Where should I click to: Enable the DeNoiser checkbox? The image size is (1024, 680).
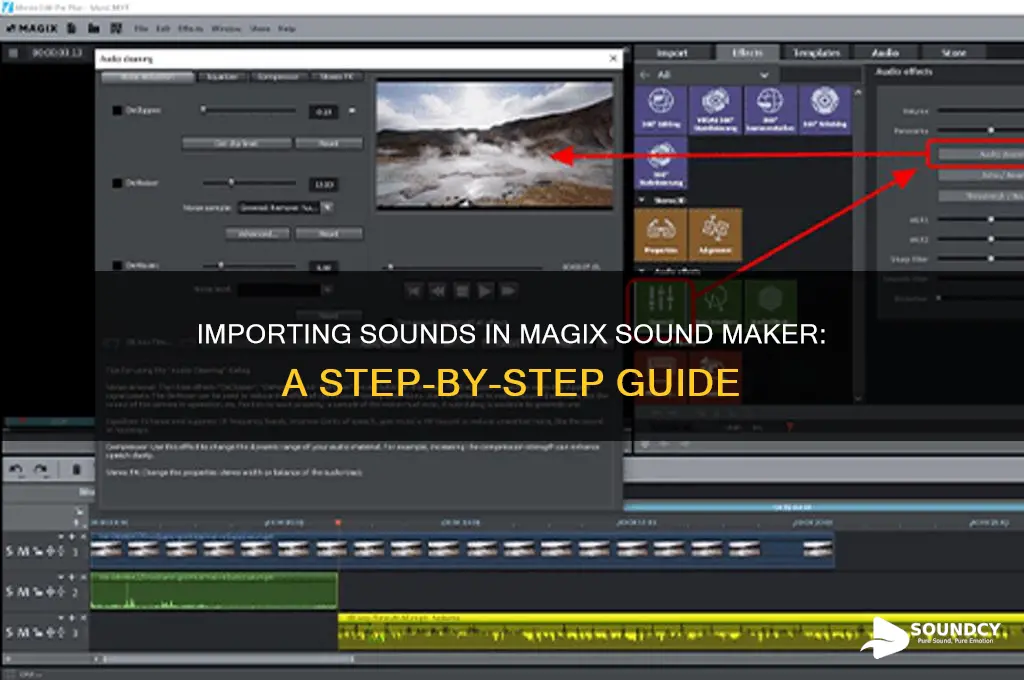pyautogui.click(x=118, y=183)
